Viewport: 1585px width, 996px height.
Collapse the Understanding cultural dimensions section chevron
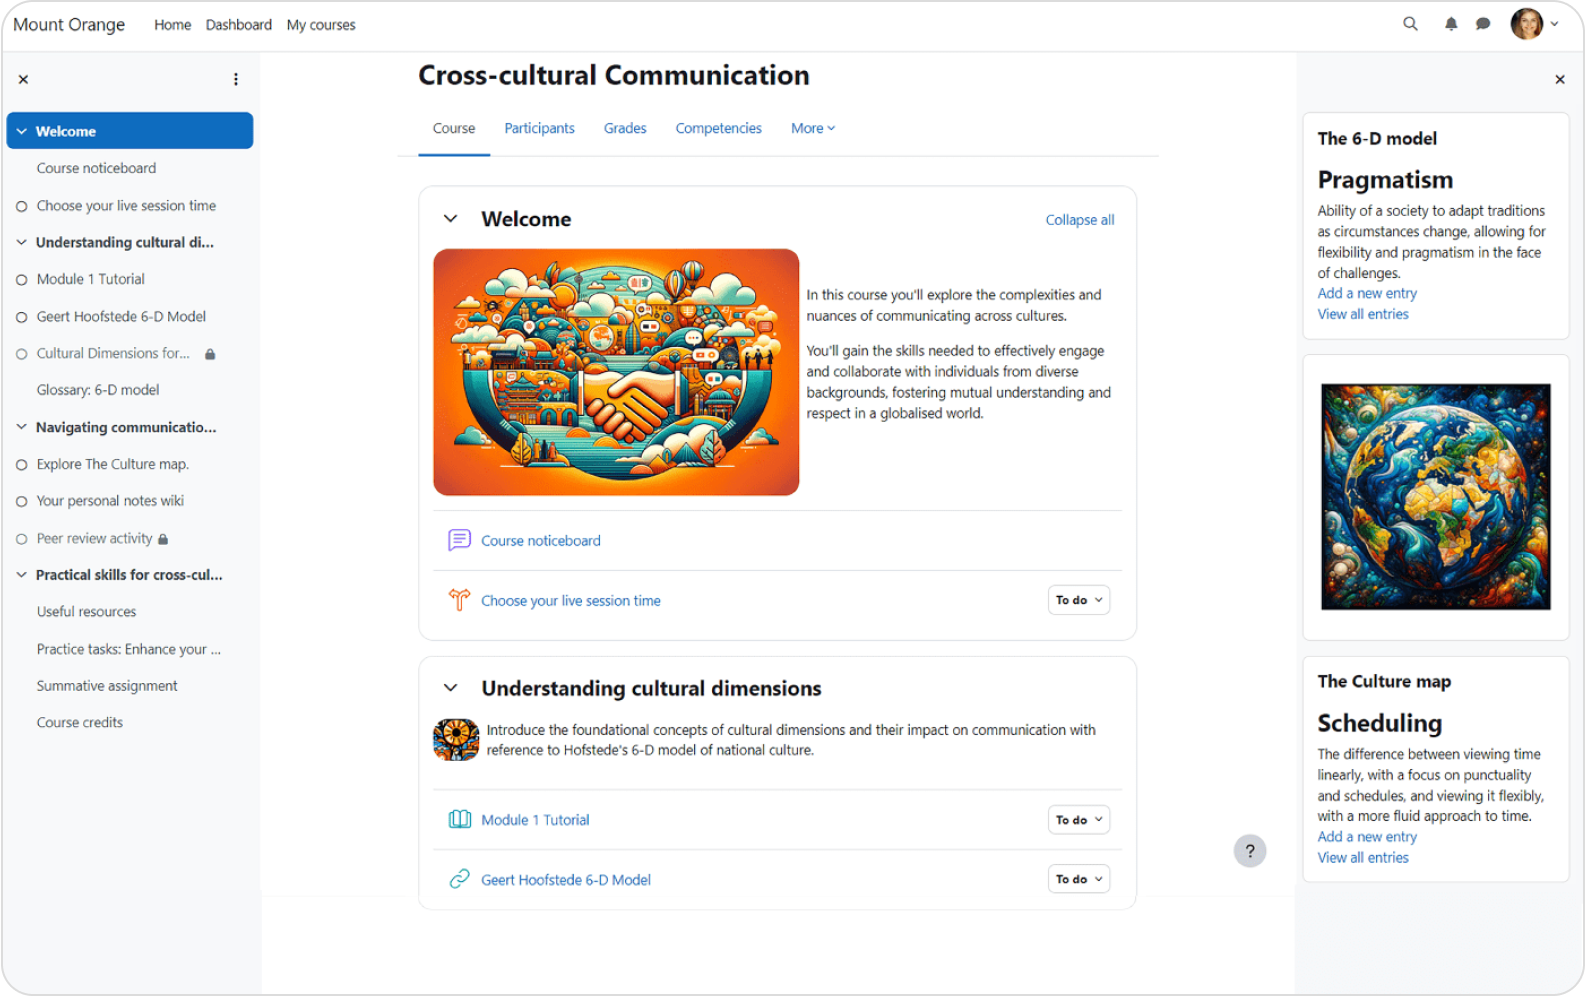451,688
